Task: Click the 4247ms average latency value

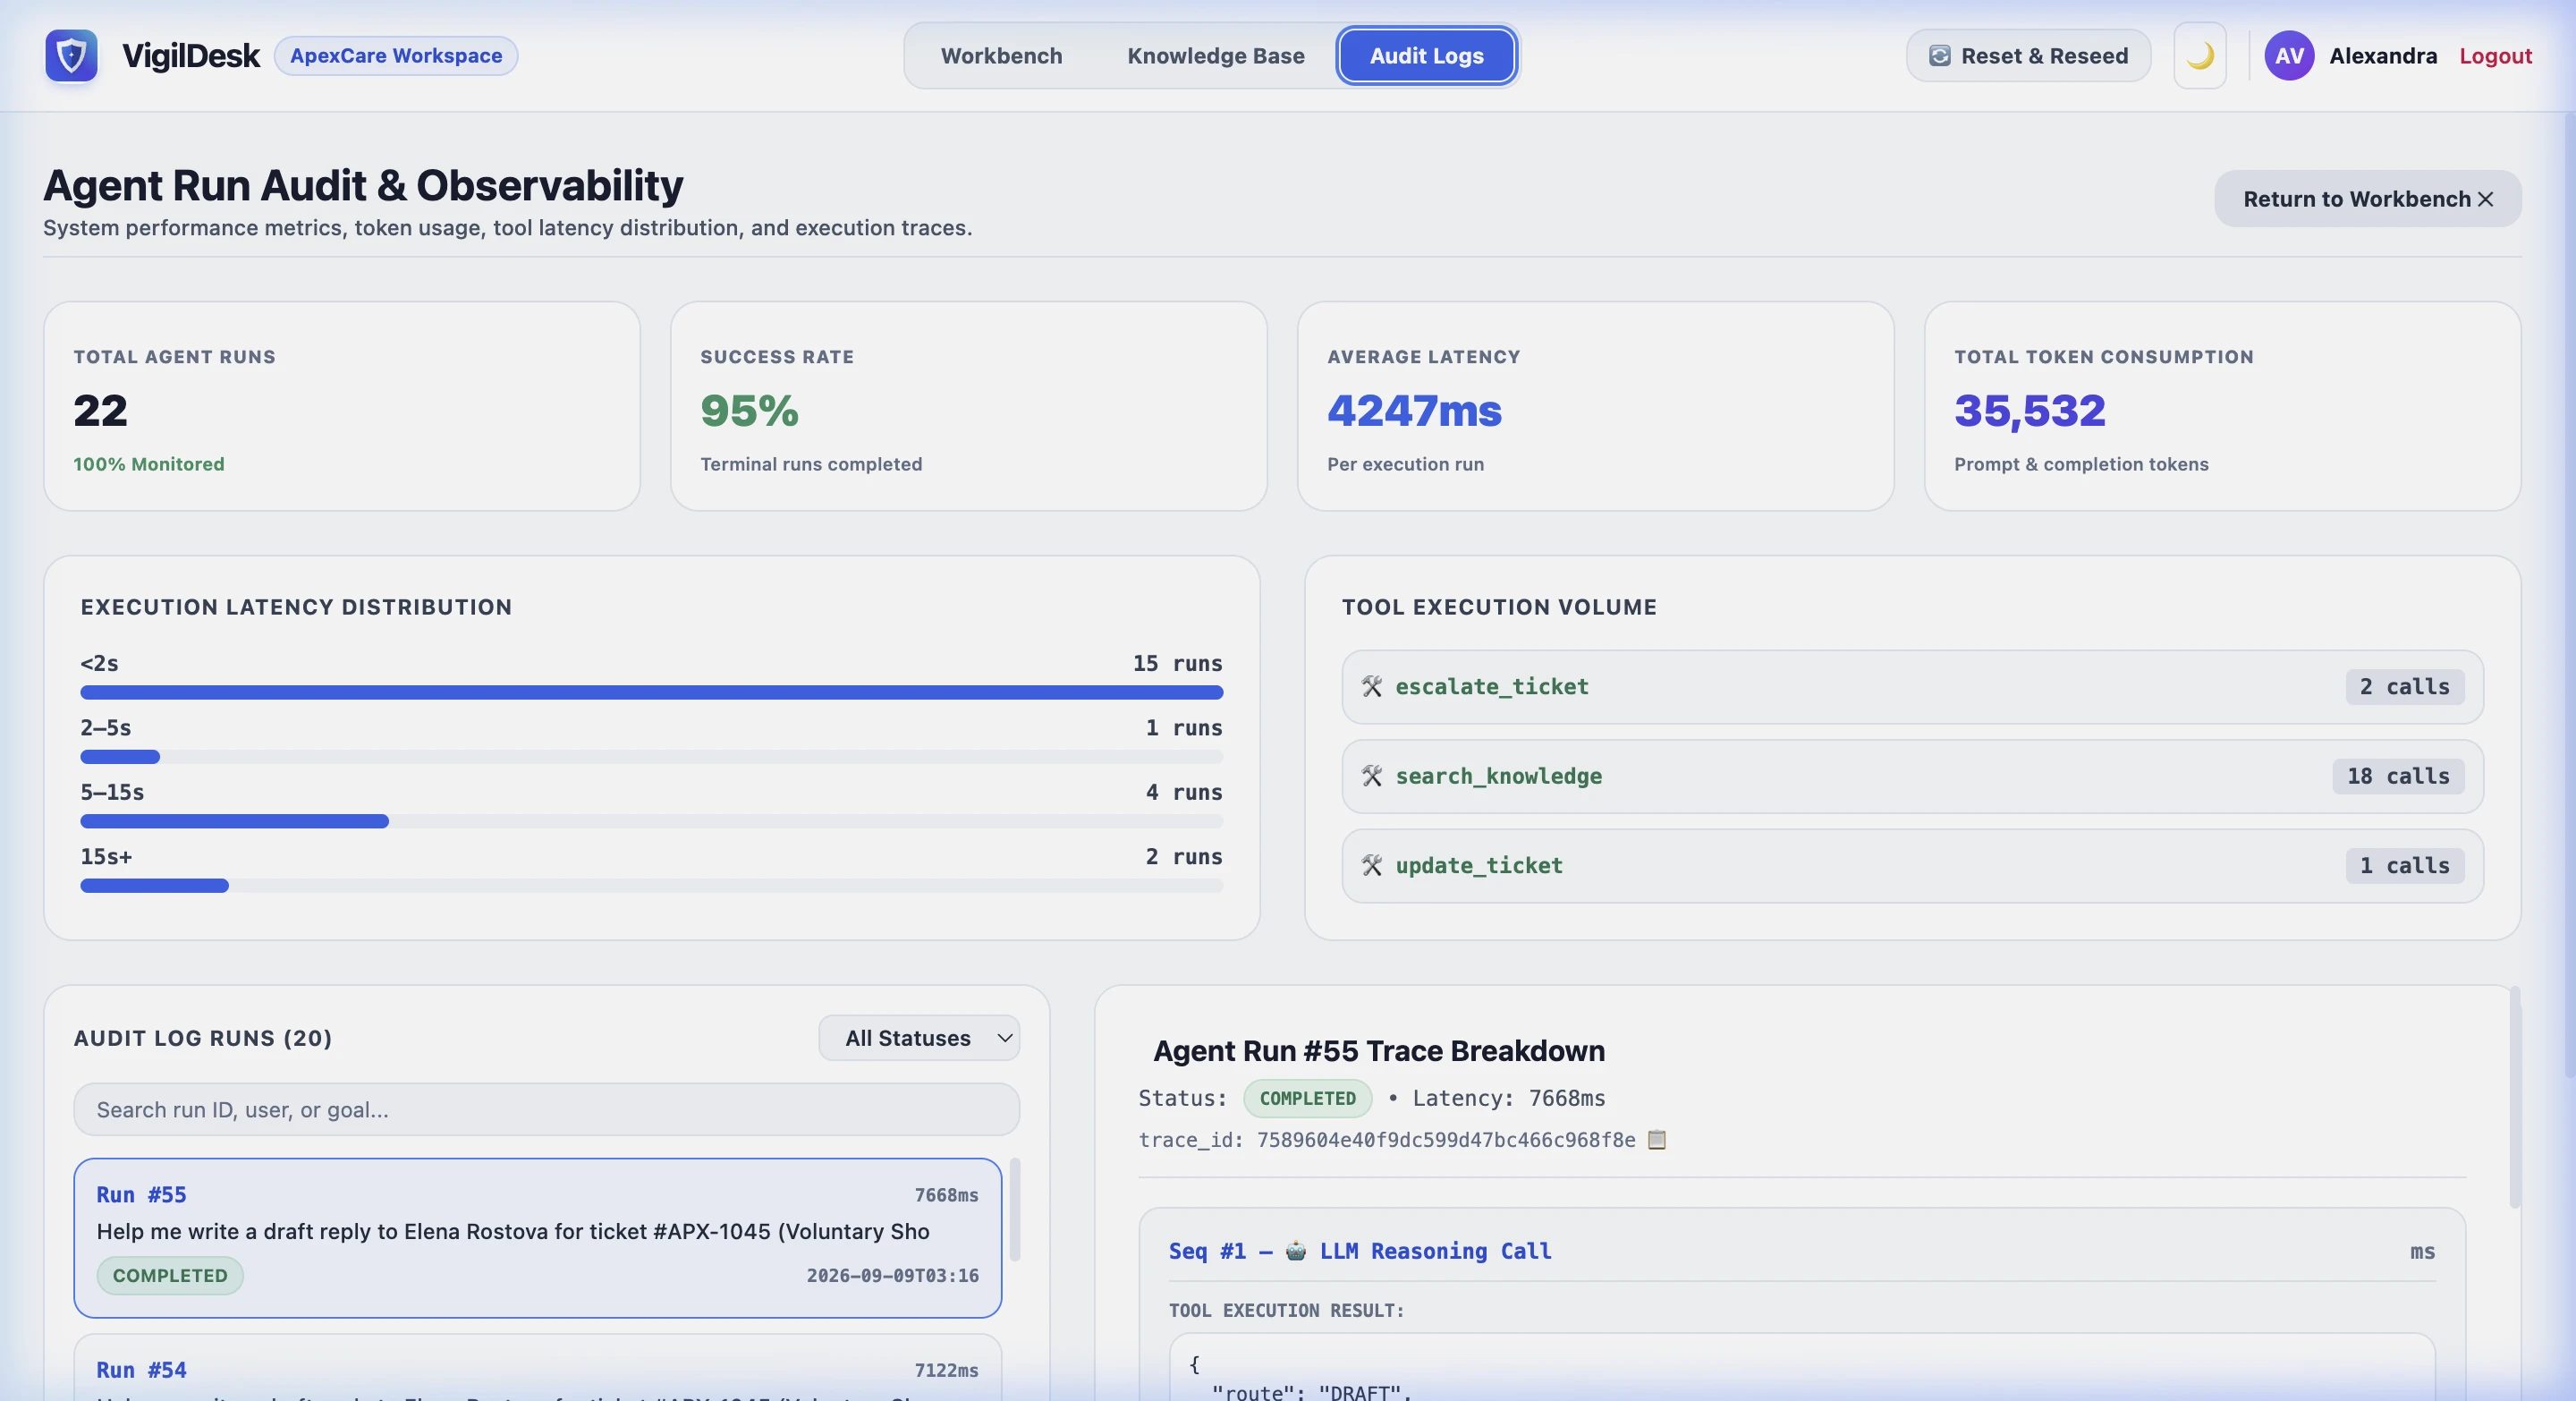Action: point(1414,410)
